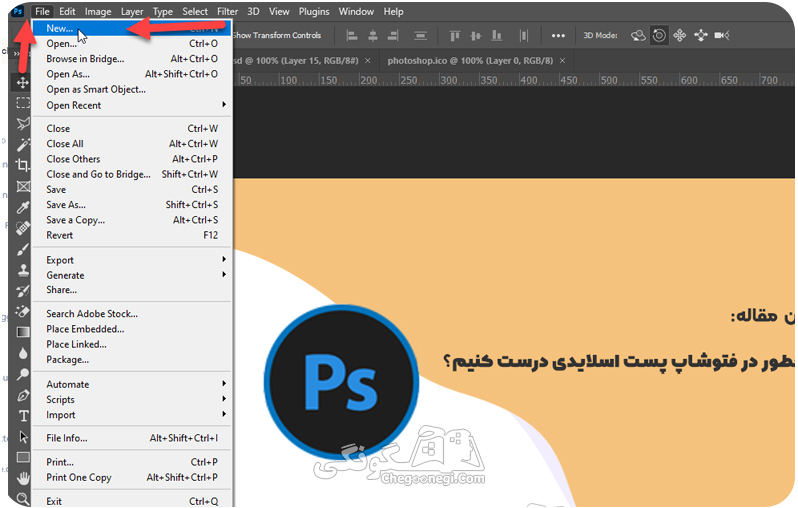
Task: Select the Eyedropper tool
Action: click(x=22, y=207)
